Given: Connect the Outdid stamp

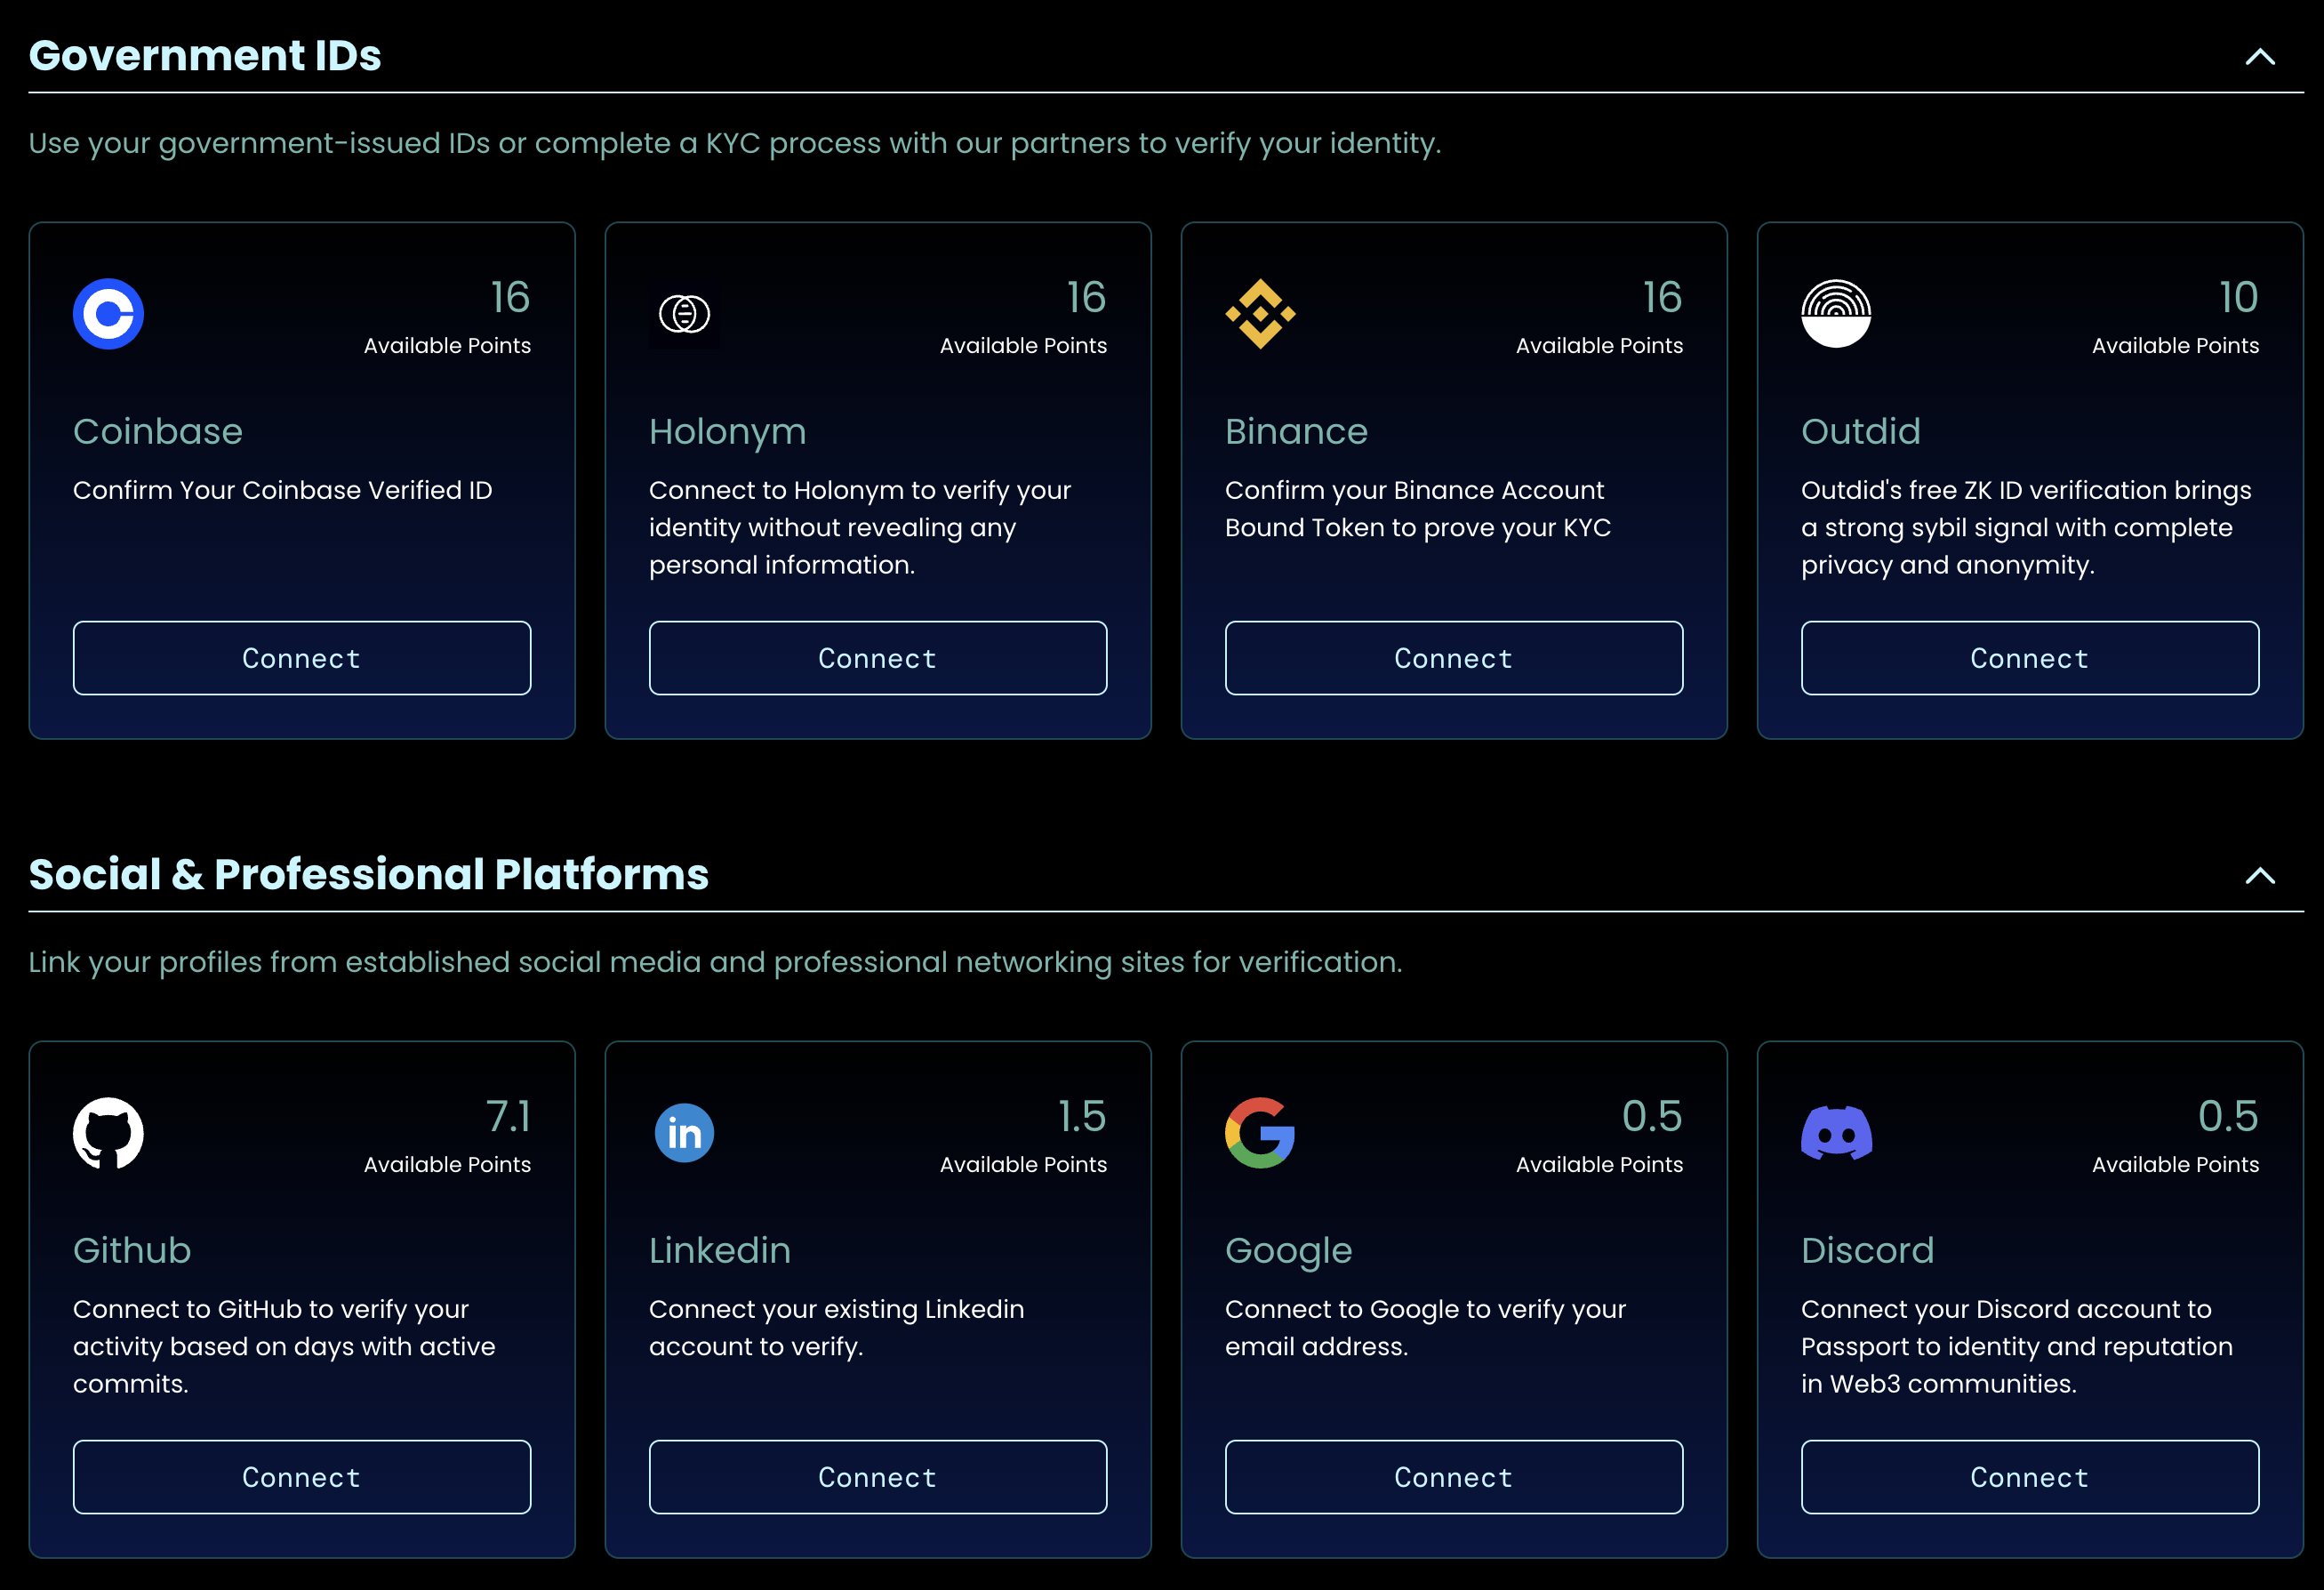Looking at the screenshot, I should (2030, 658).
